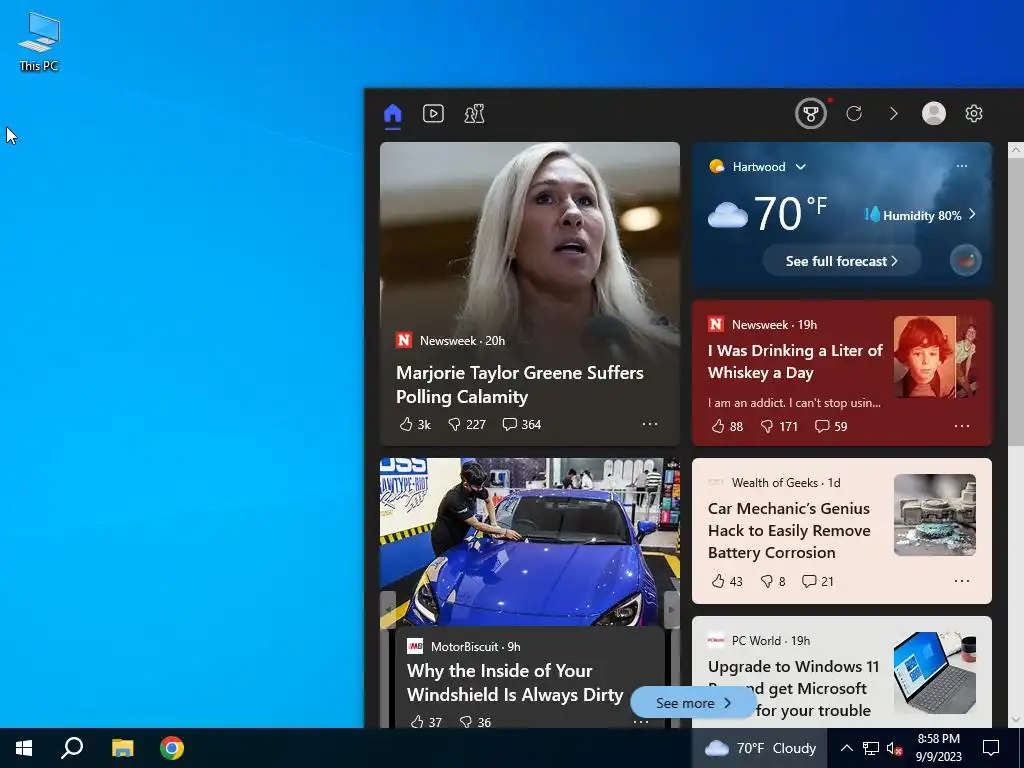
Task: Dislike the Whiskey a Day story
Action: [779, 426]
